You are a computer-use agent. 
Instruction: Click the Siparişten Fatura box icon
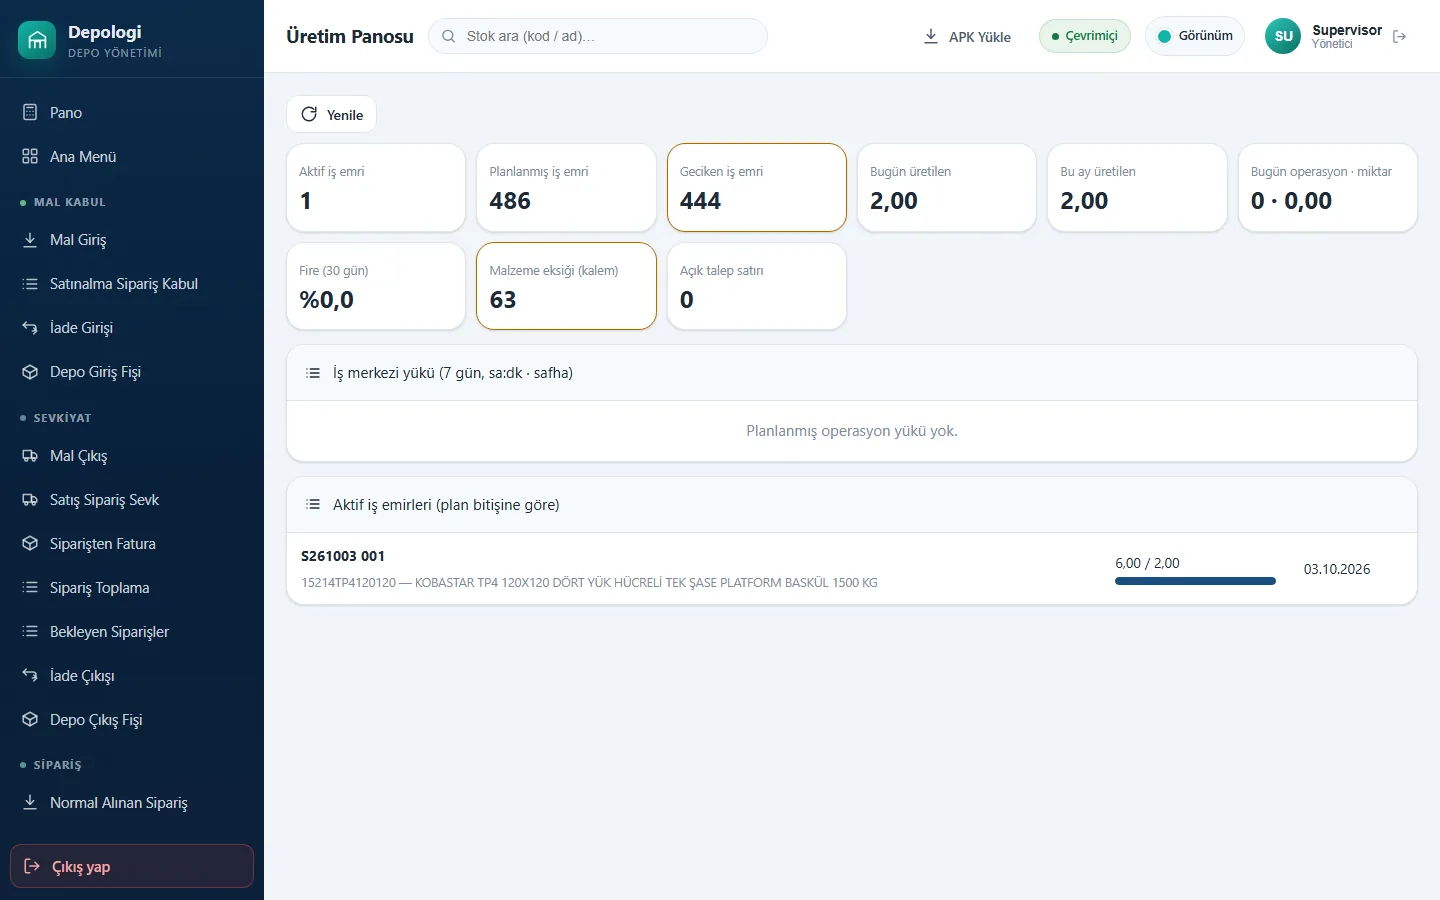[x=30, y=543]
